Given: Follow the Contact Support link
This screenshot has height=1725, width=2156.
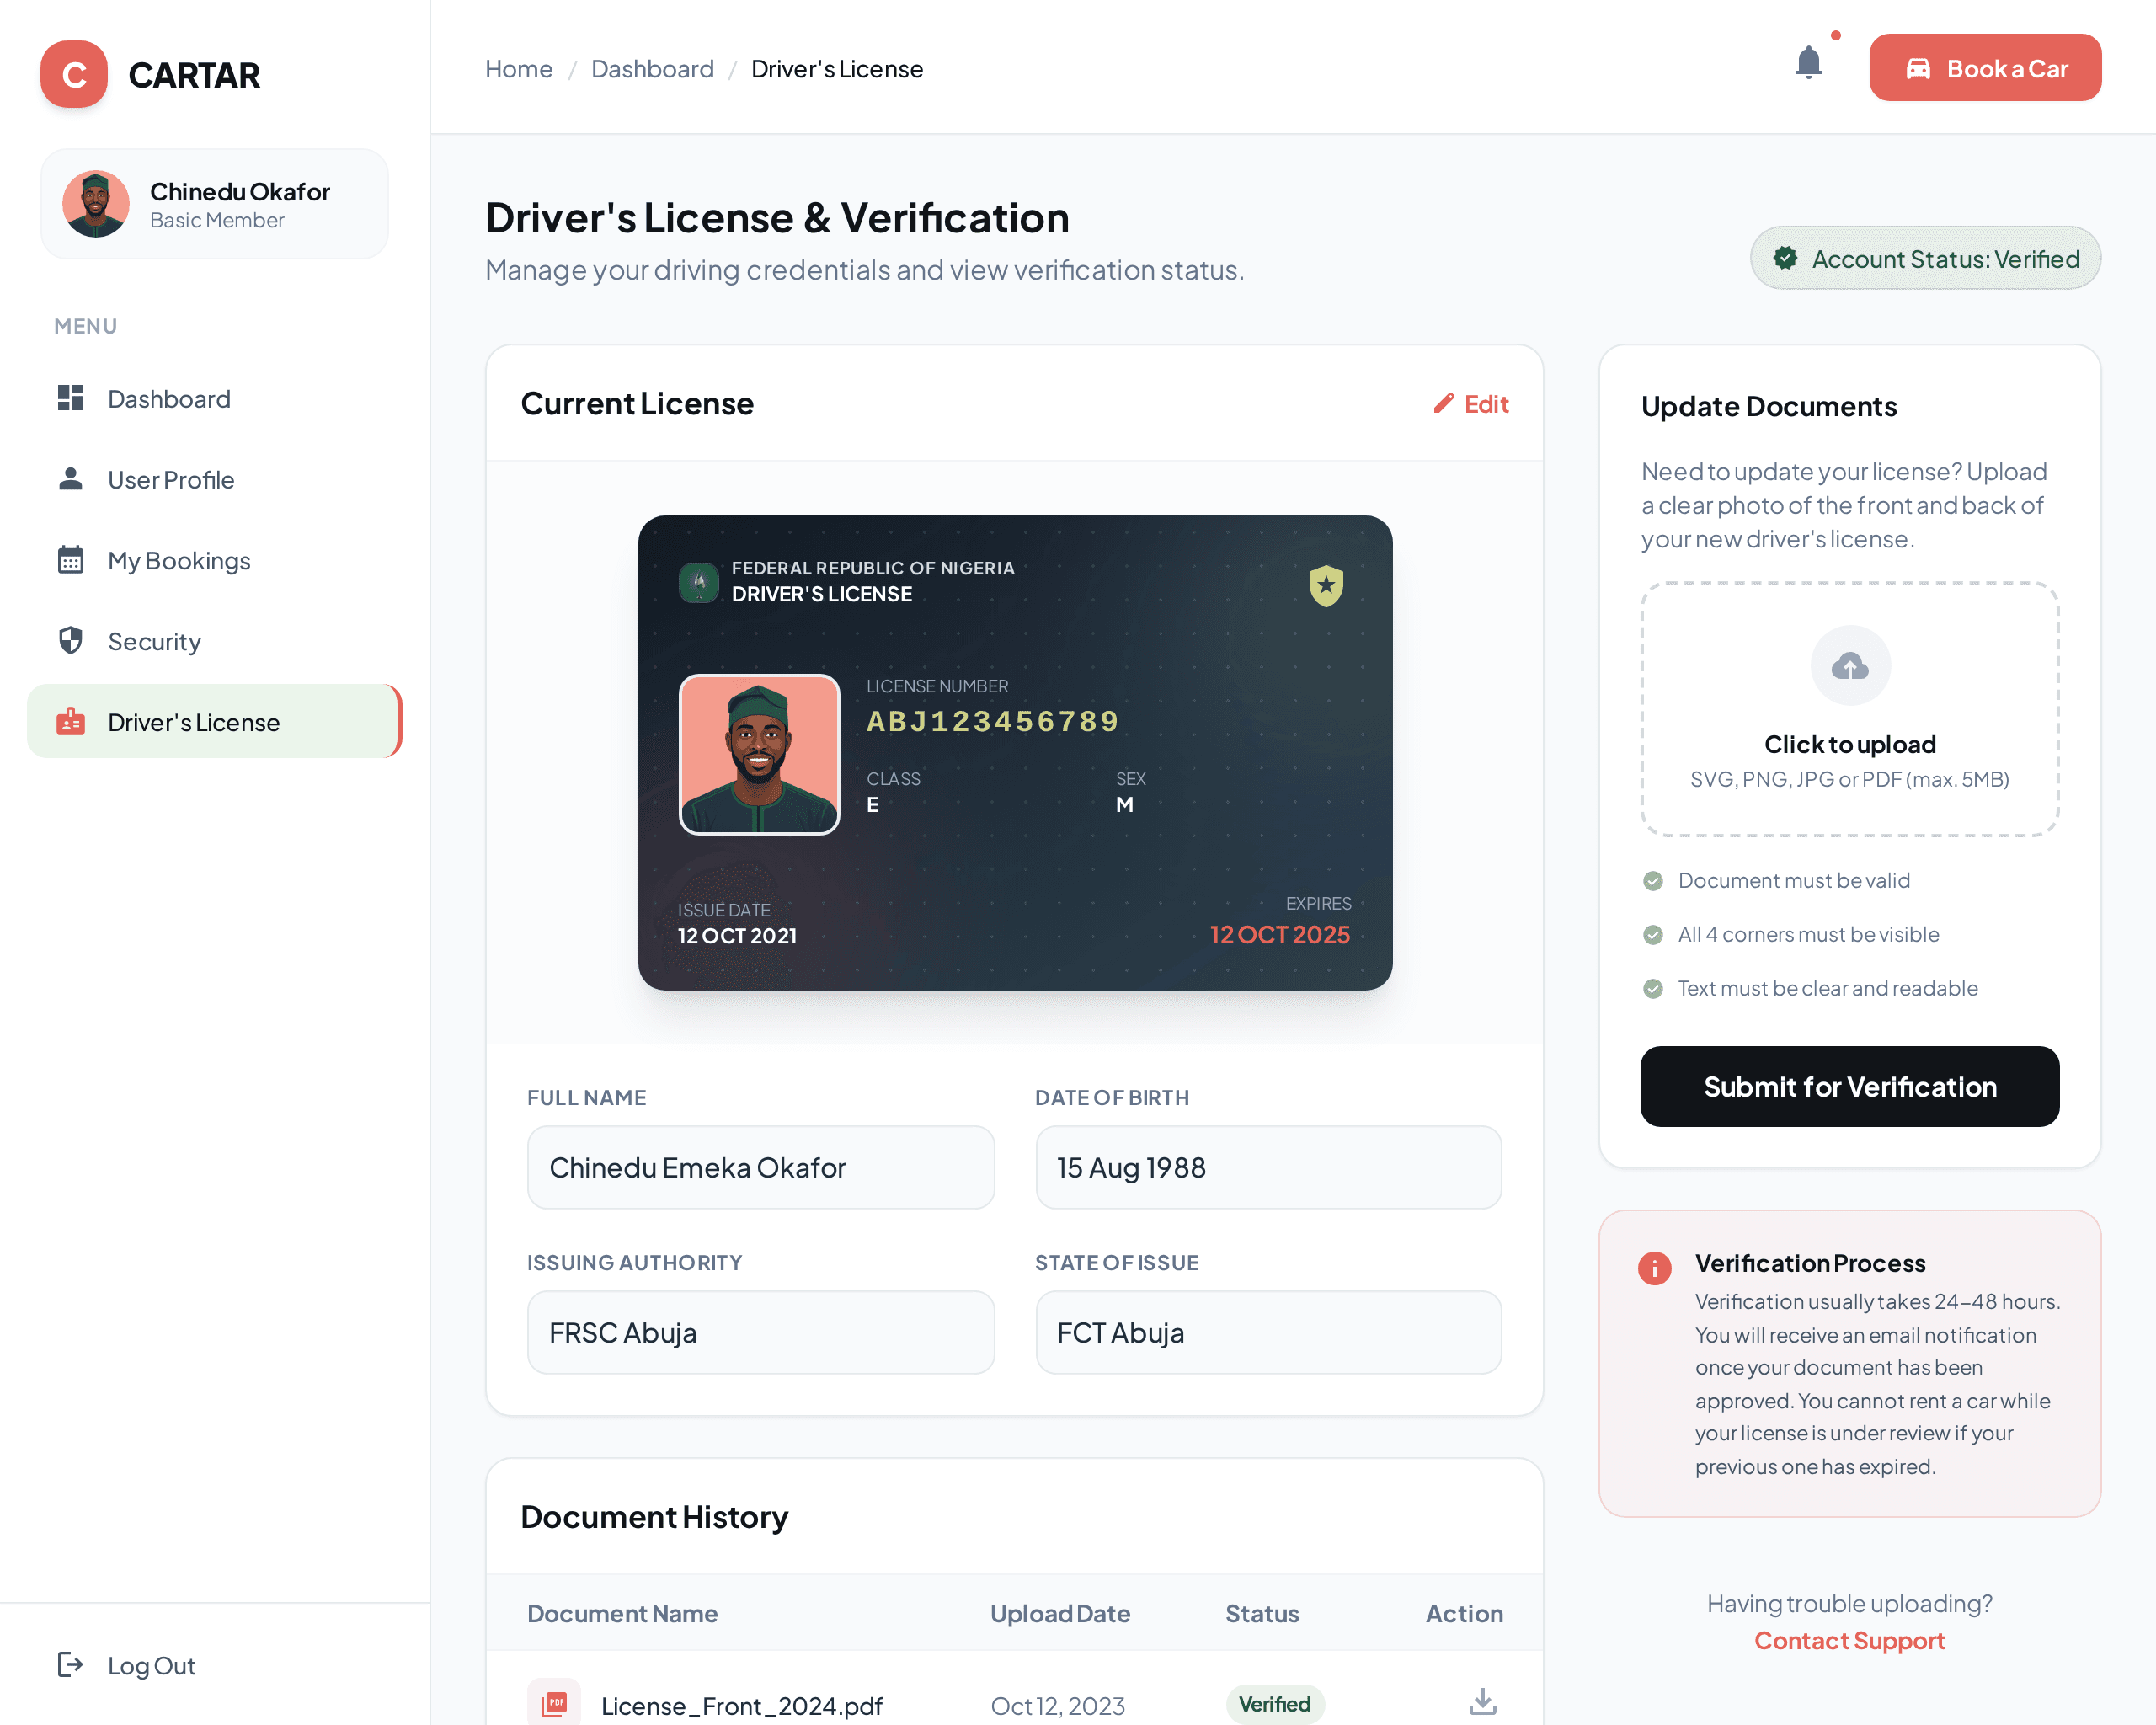Looking at the screenshot, I should tap(1849, 1640).
